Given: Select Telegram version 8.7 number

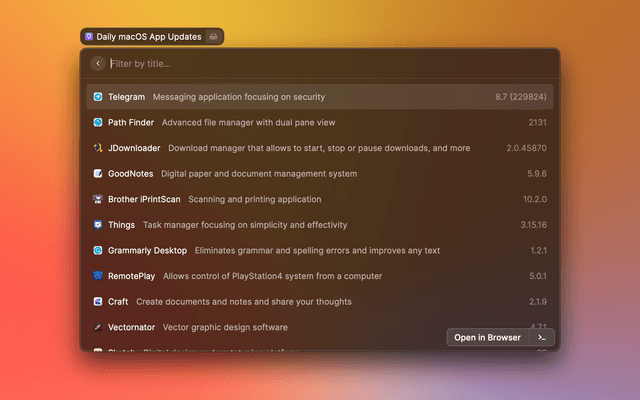Looking at the screenshot, I should tap(520, 97).
